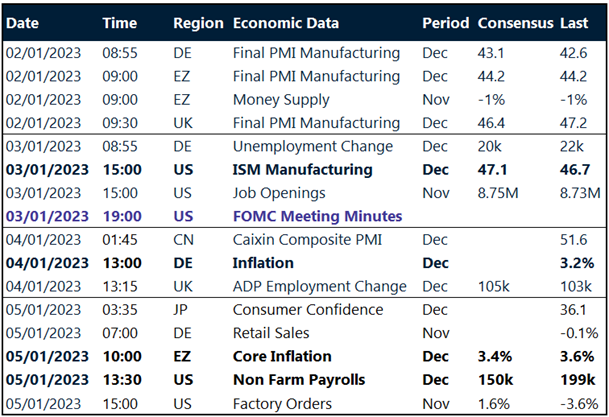The width and height of the screenshot is (609, 417).
Task: Click the Factory Orders entry
Action: click(x=282, y=403)
